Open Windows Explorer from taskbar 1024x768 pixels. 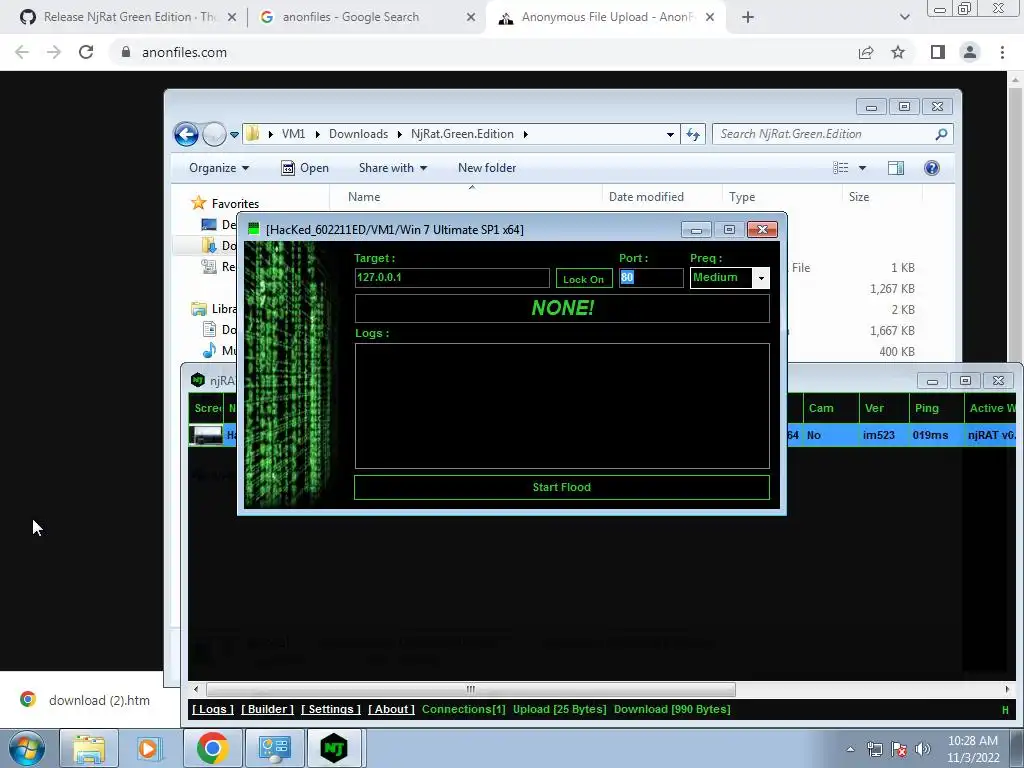[x=88, y=748]
